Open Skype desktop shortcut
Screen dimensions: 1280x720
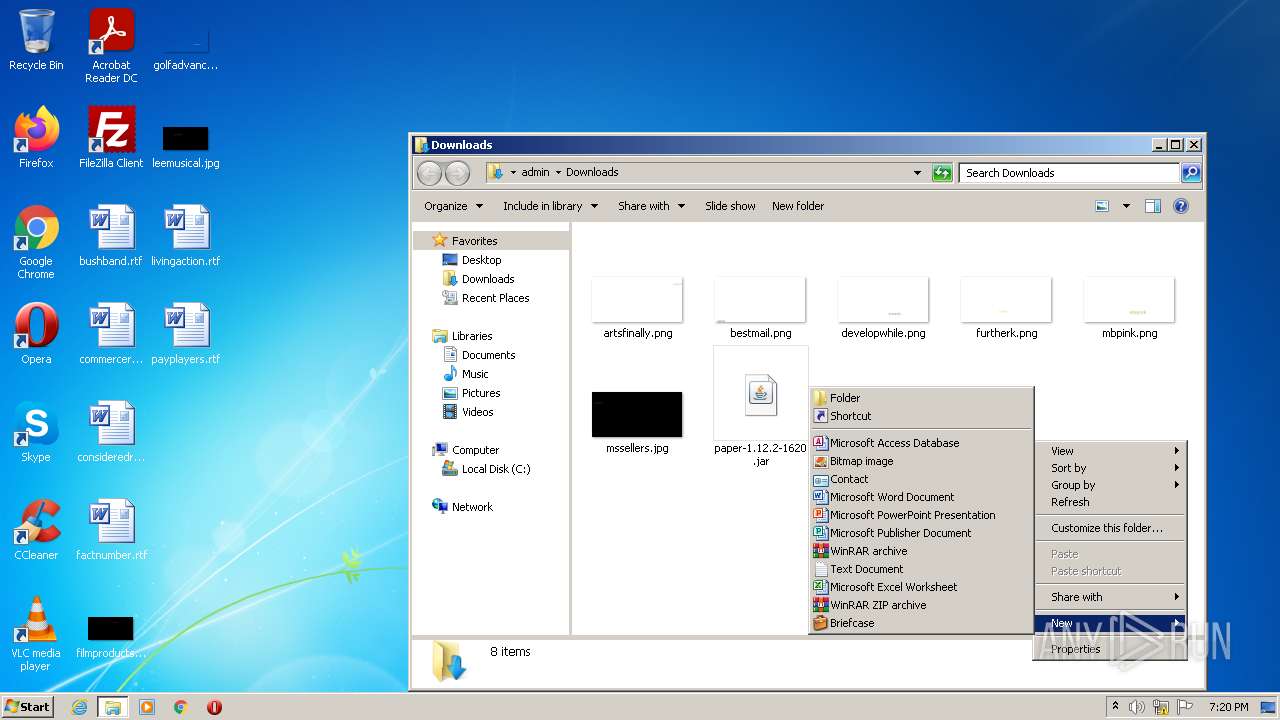[36, 432]
